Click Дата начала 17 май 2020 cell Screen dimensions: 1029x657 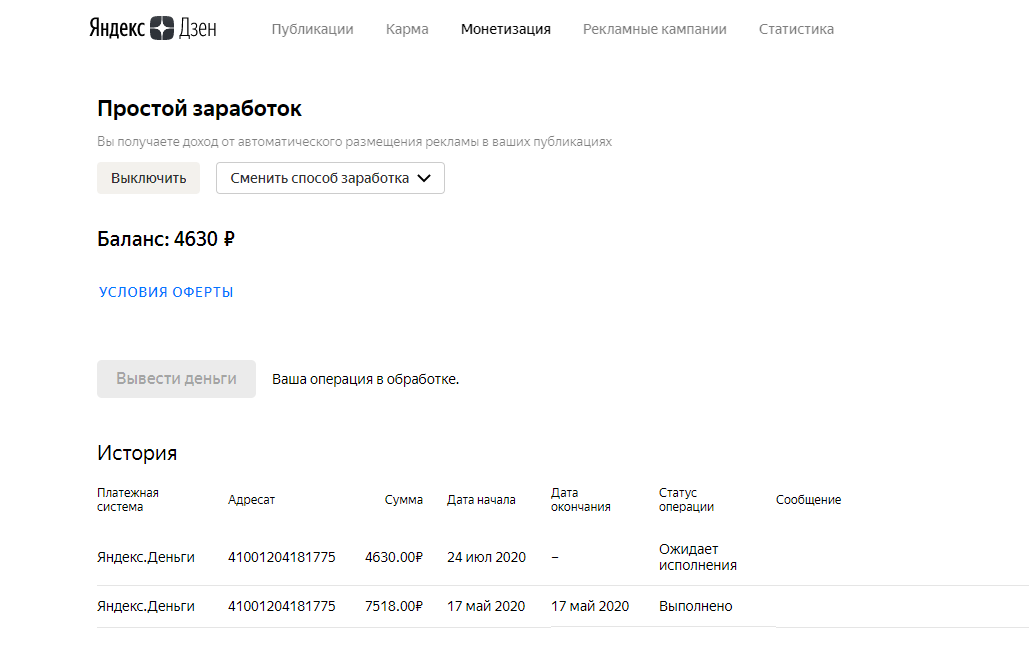tap(486, 606)
